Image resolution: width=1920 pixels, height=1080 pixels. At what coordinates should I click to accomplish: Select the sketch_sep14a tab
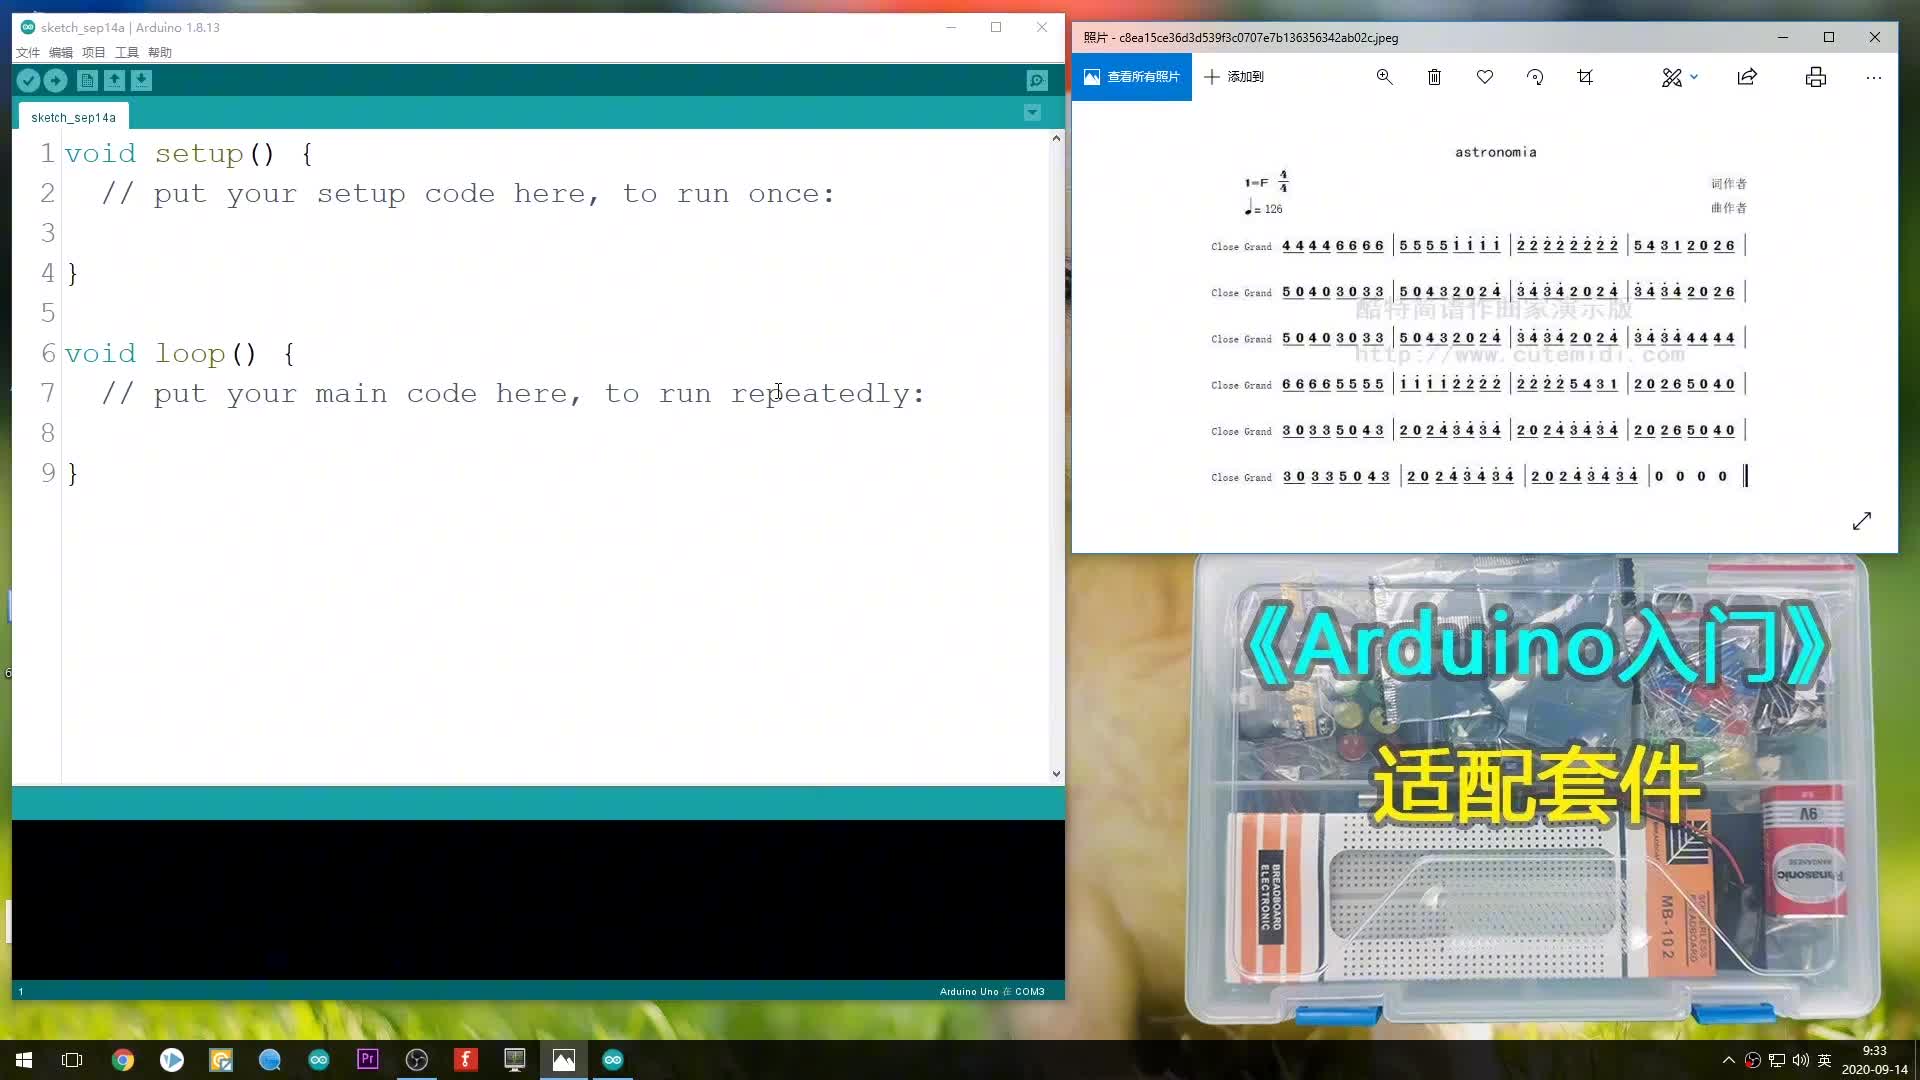[73, 117]
